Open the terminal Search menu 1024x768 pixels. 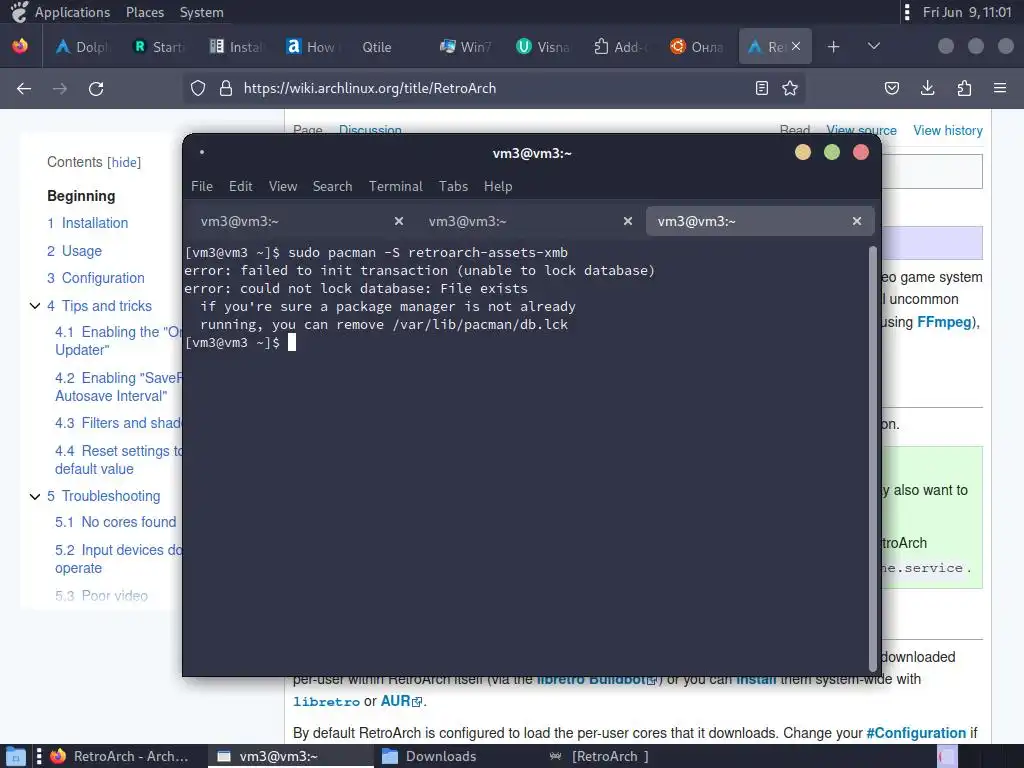point(332,187)
